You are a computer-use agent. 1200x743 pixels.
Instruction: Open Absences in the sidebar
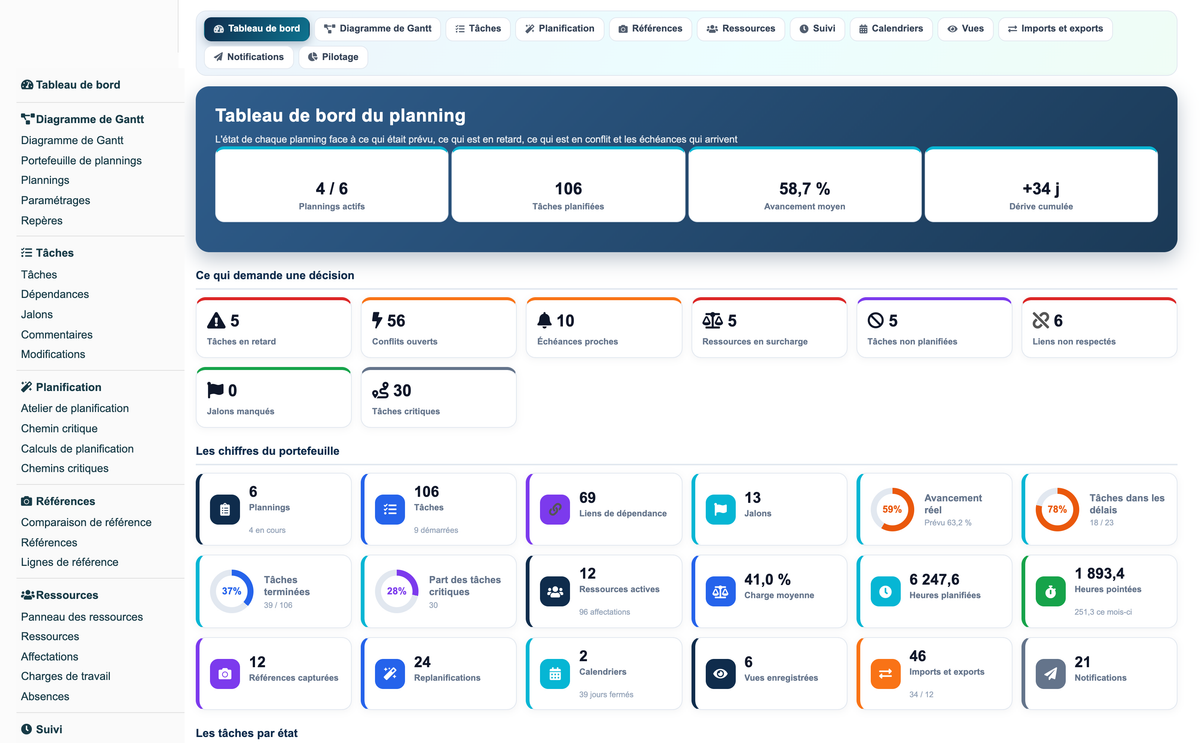click(x=45, y=697)
